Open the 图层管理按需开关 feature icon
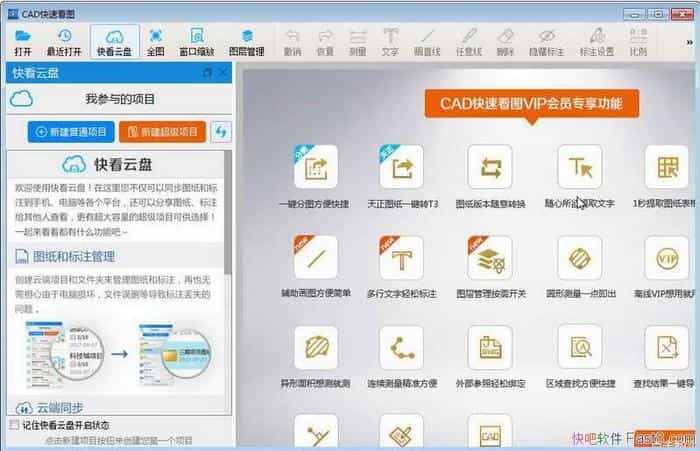Screen dimensions: 700x451 coord(490,258)
